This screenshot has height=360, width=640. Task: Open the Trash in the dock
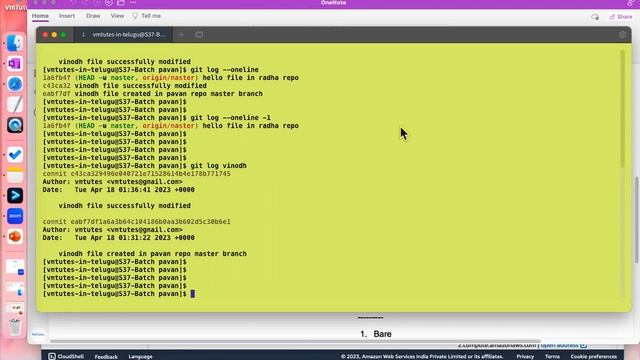(15, 327)
